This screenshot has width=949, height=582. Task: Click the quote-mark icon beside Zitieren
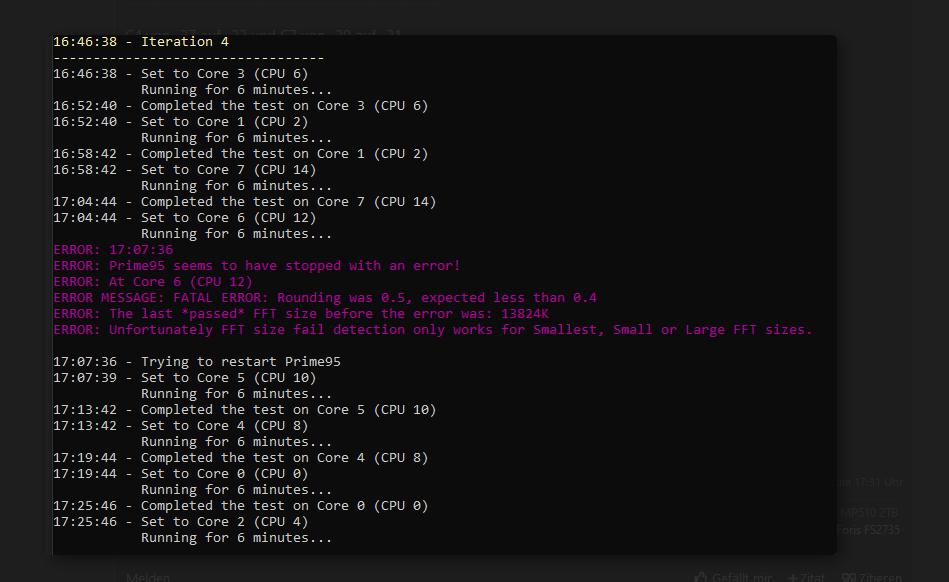tap(849, 577)
